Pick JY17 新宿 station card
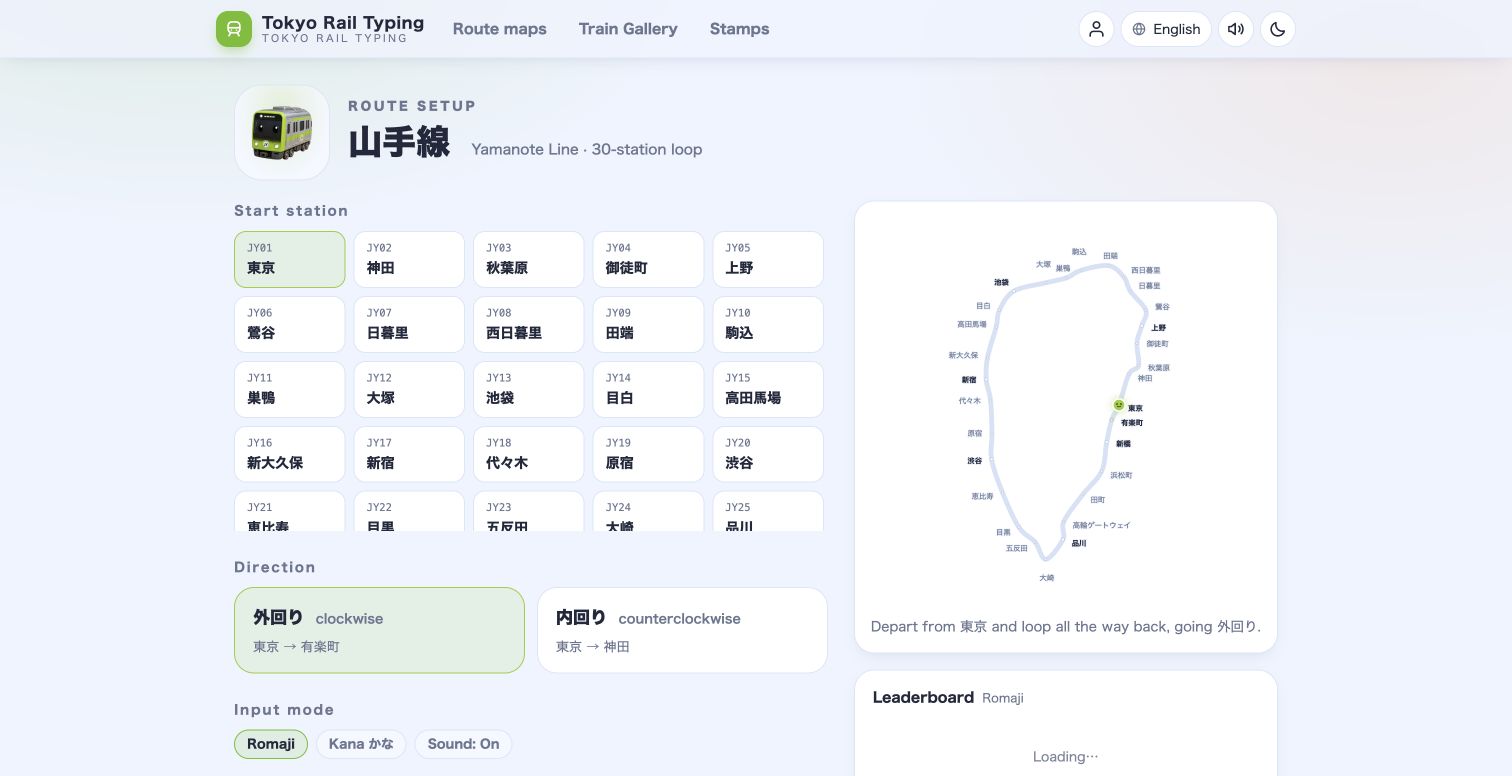 [409, 455]
